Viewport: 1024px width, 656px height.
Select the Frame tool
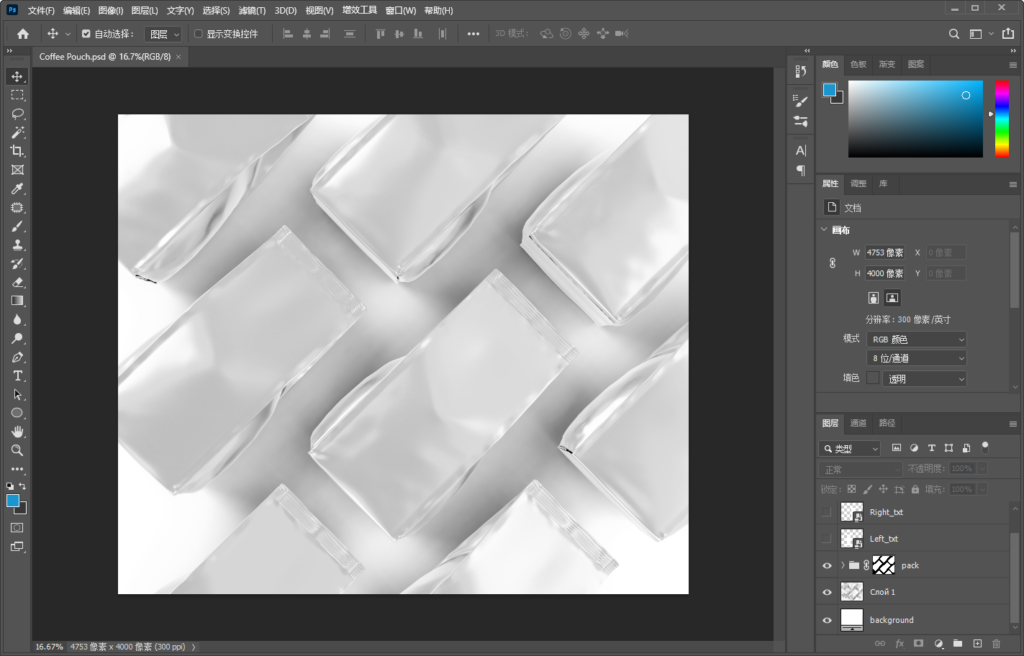click(x=17, y=170)
